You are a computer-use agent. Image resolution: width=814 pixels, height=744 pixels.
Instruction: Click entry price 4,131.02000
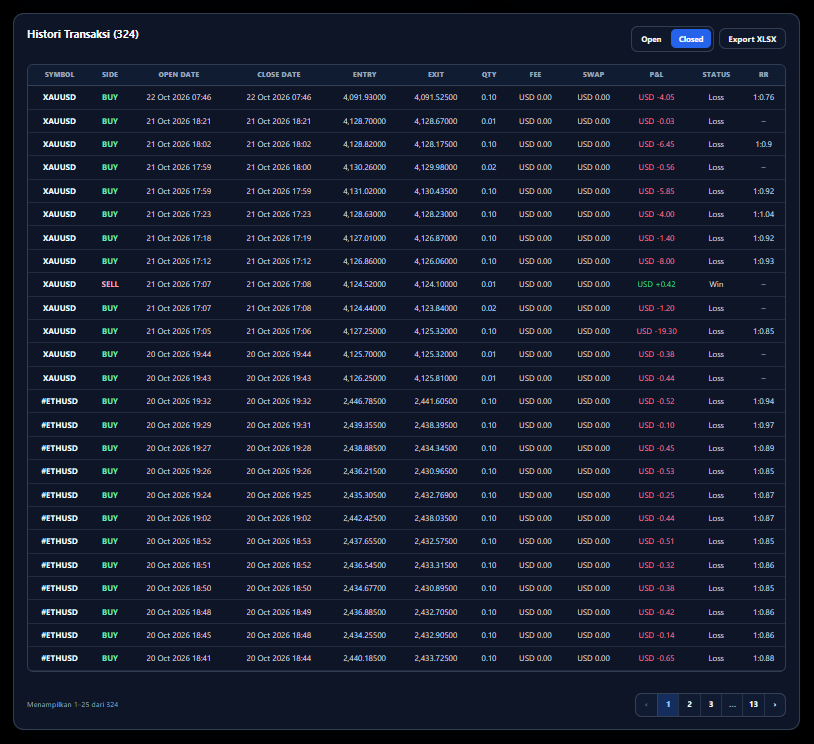click(364, 192)
